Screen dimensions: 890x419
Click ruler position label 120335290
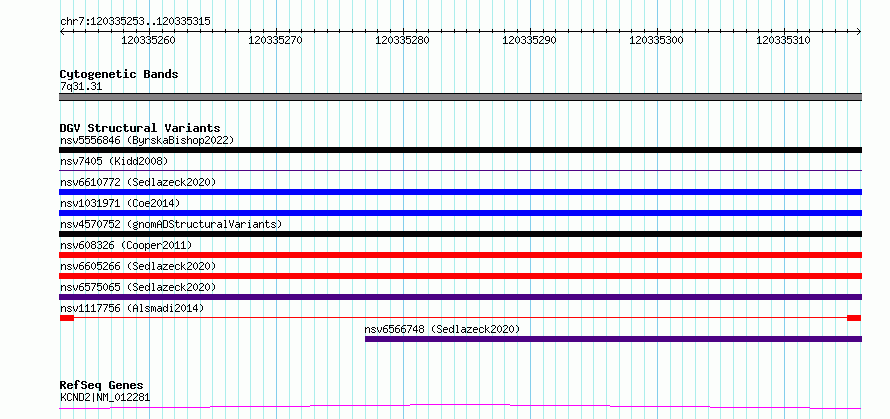(530, 40)
